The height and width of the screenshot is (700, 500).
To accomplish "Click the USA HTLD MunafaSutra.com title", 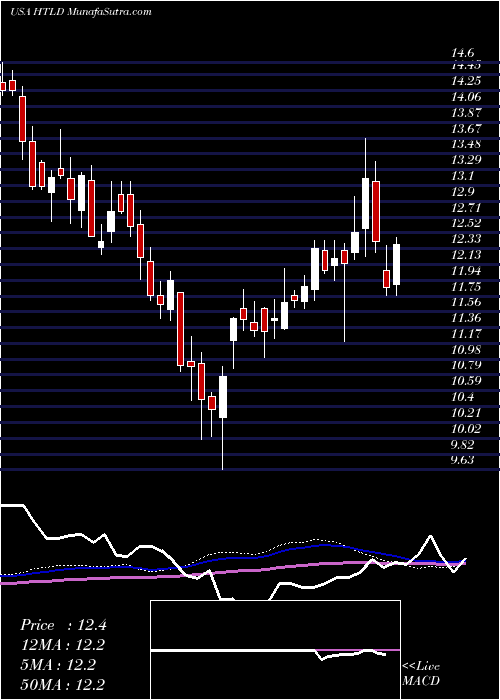I will coord(80,12).
